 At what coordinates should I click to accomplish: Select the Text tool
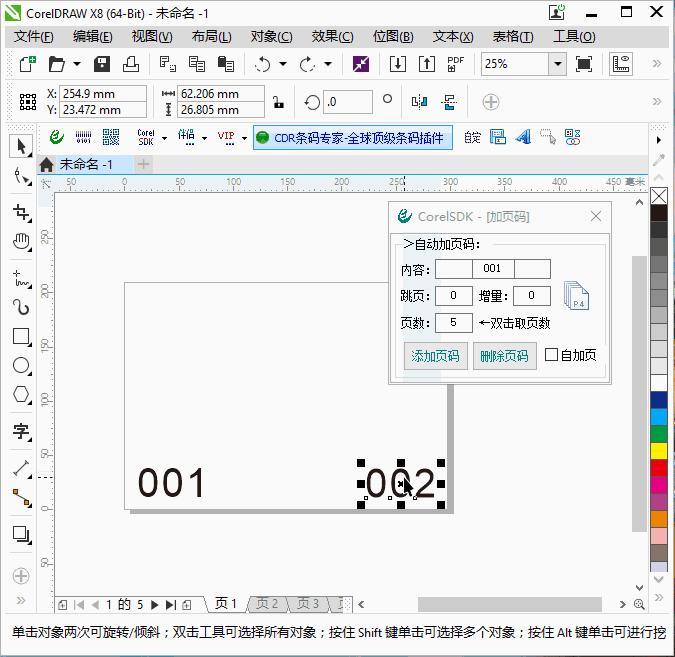(22, 431)
